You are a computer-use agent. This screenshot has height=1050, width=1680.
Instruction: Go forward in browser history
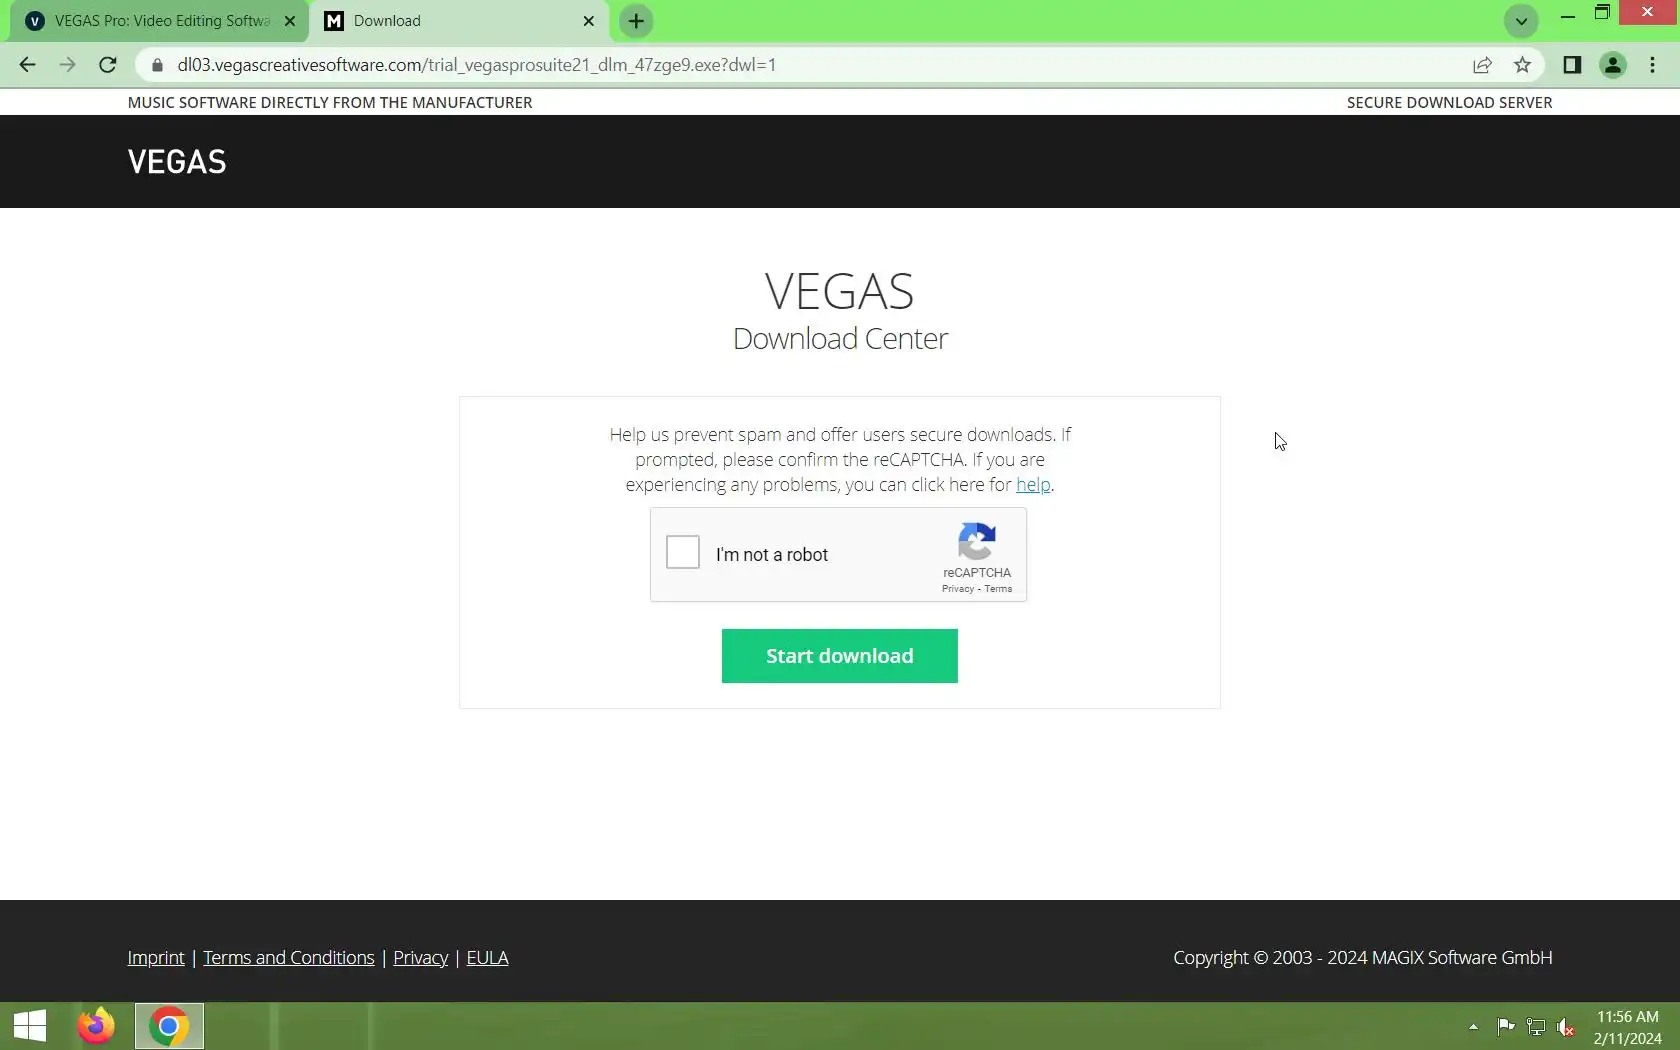(x=67, y=65)
